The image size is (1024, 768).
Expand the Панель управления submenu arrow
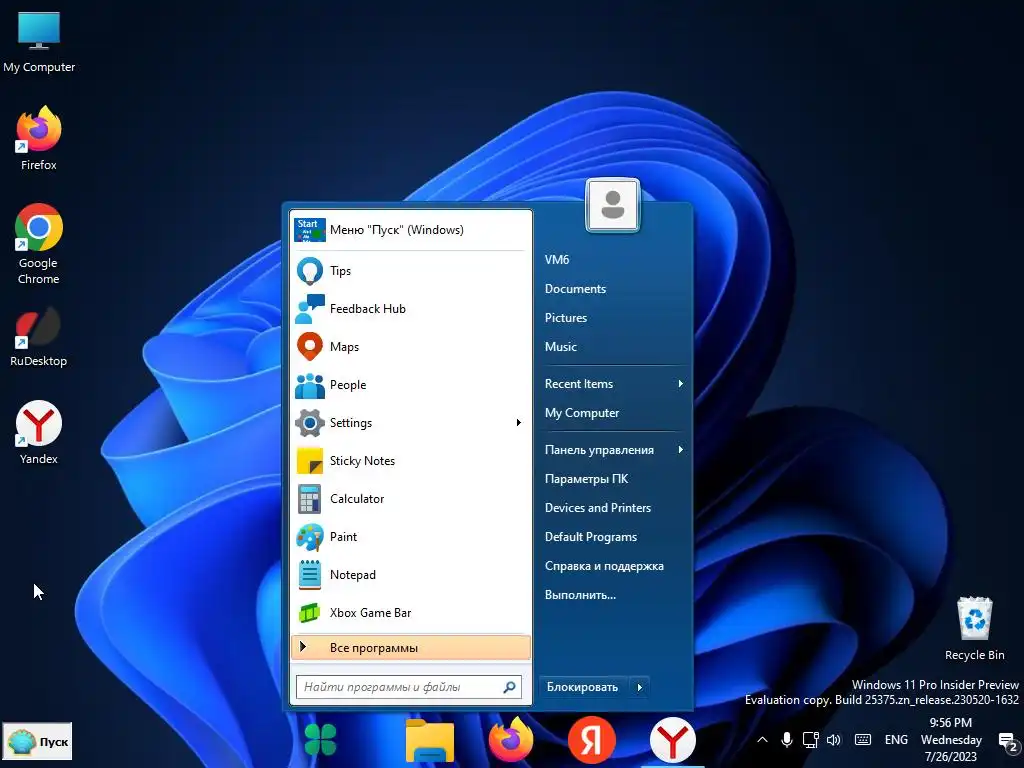pyautogui.click(x=680, y=450)
